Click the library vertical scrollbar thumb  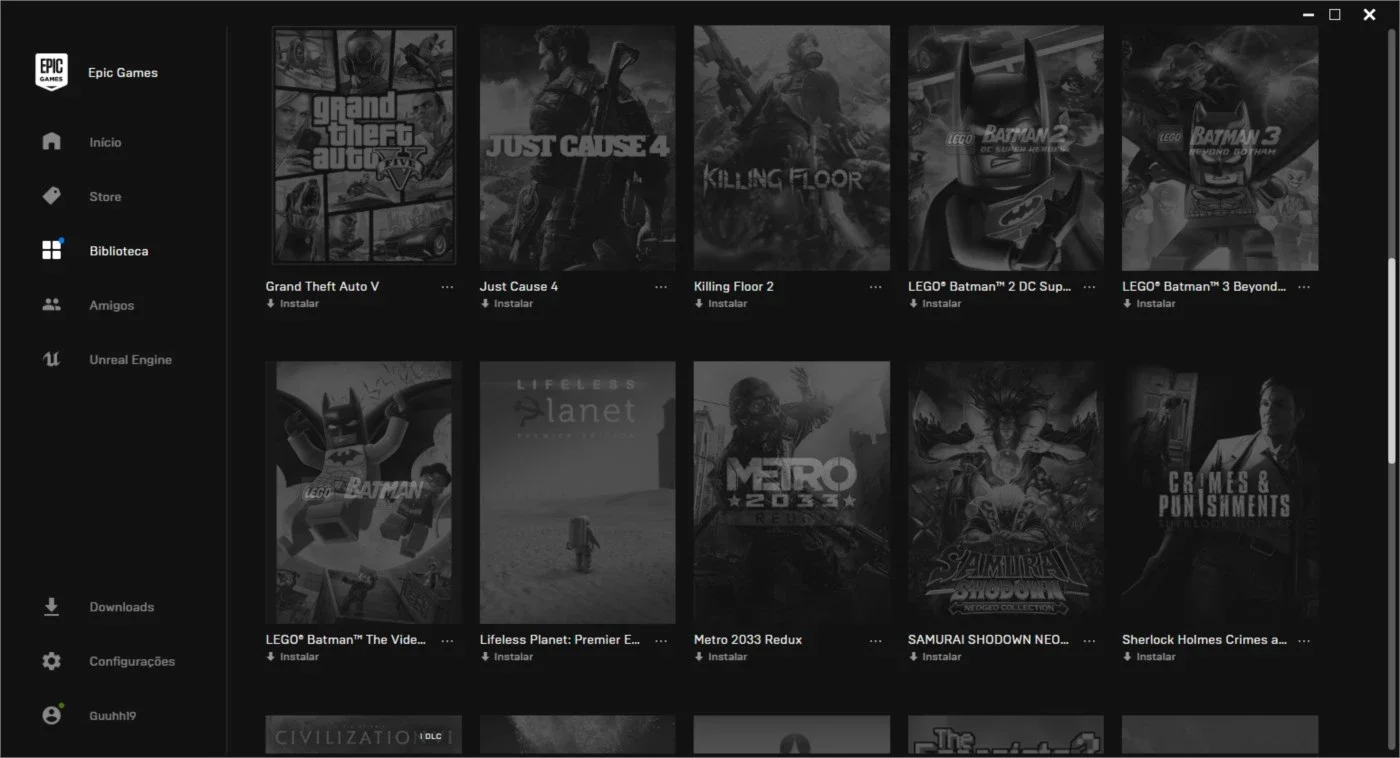pos(1391,360)
